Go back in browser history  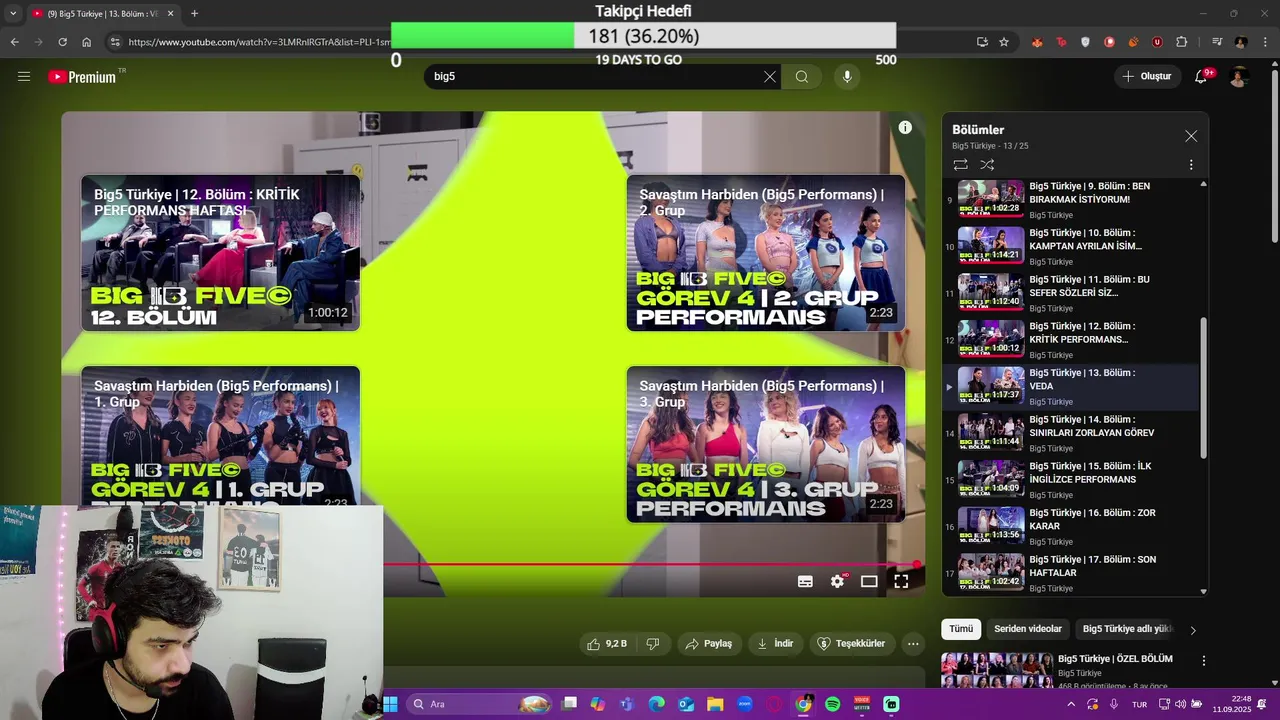pos(14,42)
